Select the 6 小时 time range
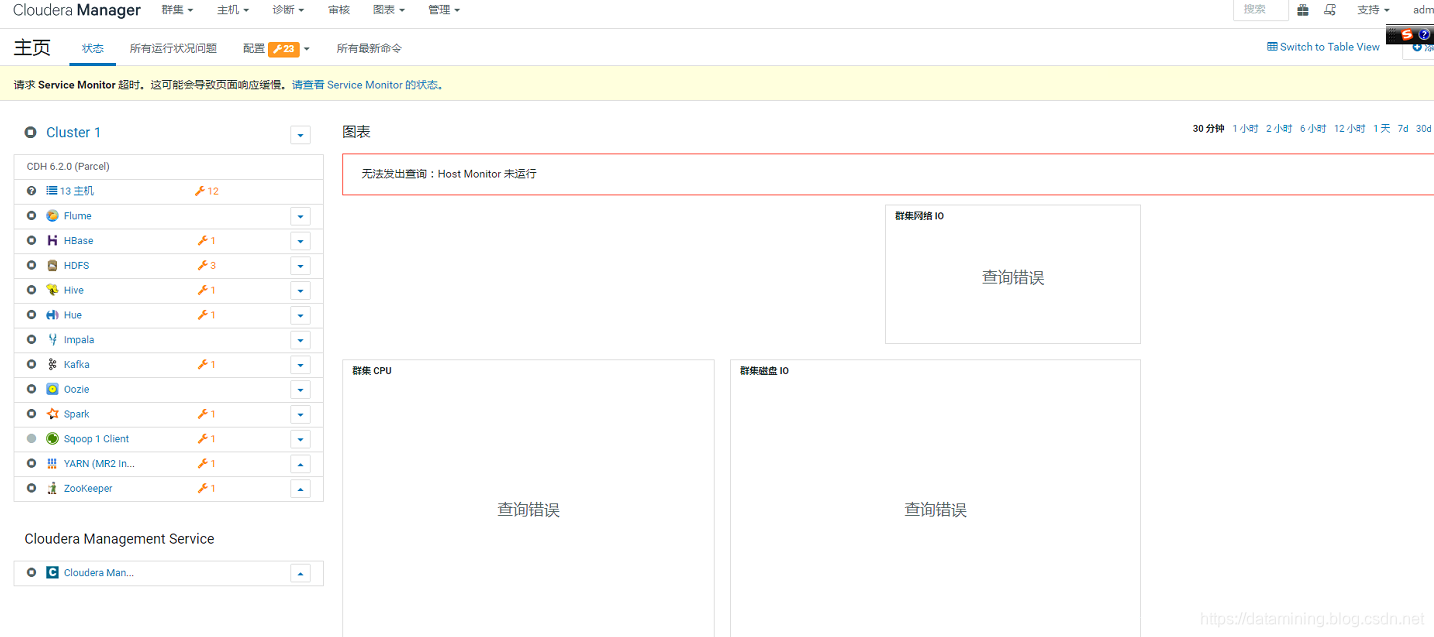1434x637 pixels. 1313,129
